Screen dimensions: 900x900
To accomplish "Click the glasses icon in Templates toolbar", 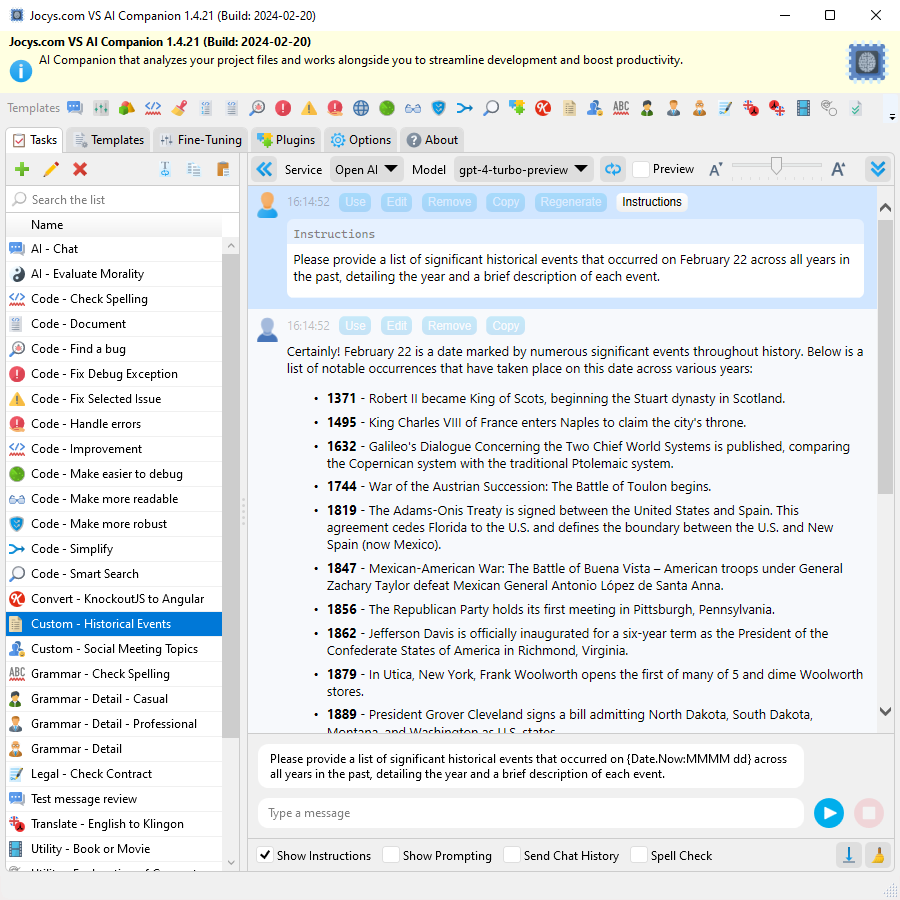I will point(413,108).
